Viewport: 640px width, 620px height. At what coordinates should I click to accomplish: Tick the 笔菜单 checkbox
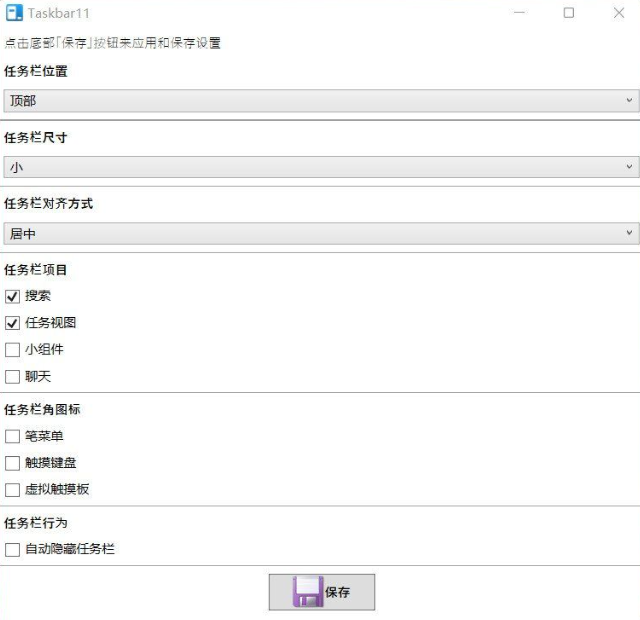pos(12,436)
